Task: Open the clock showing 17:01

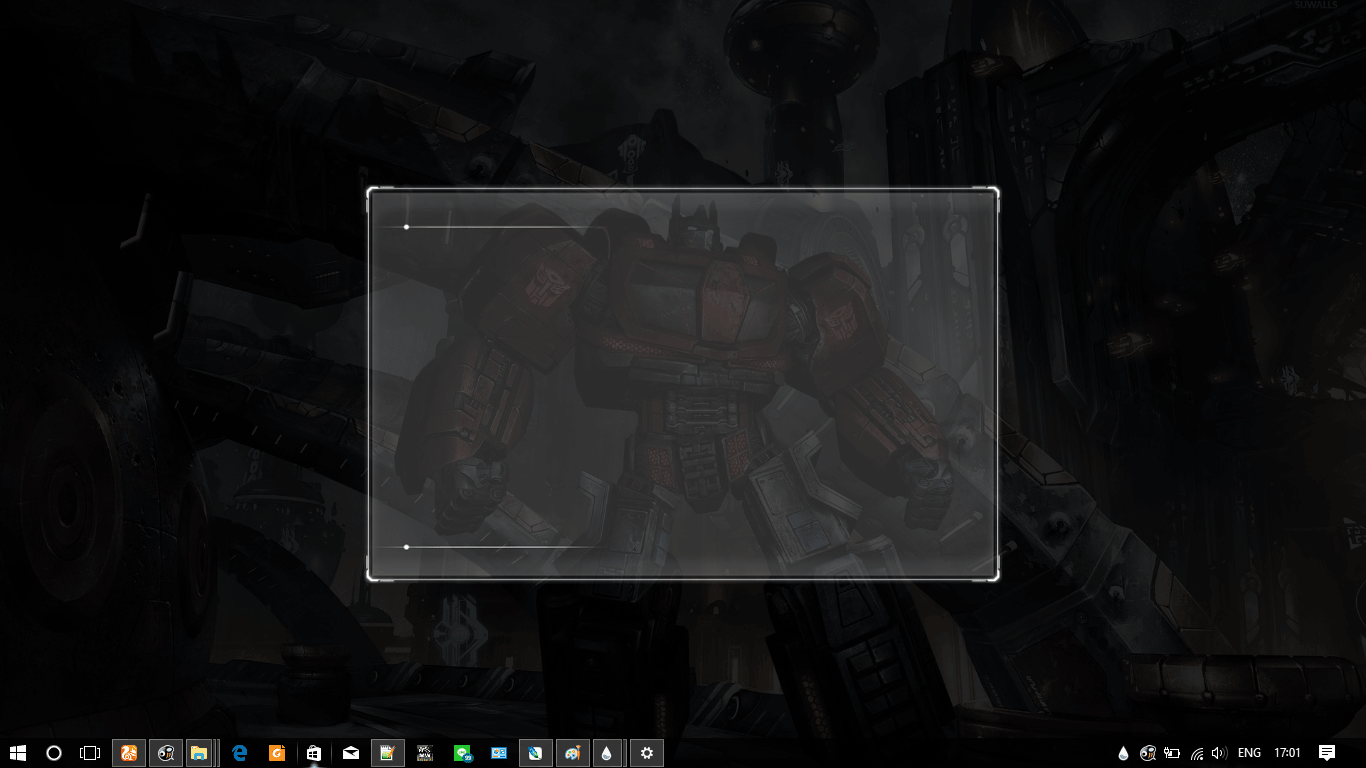Action: coord(1288,753)
